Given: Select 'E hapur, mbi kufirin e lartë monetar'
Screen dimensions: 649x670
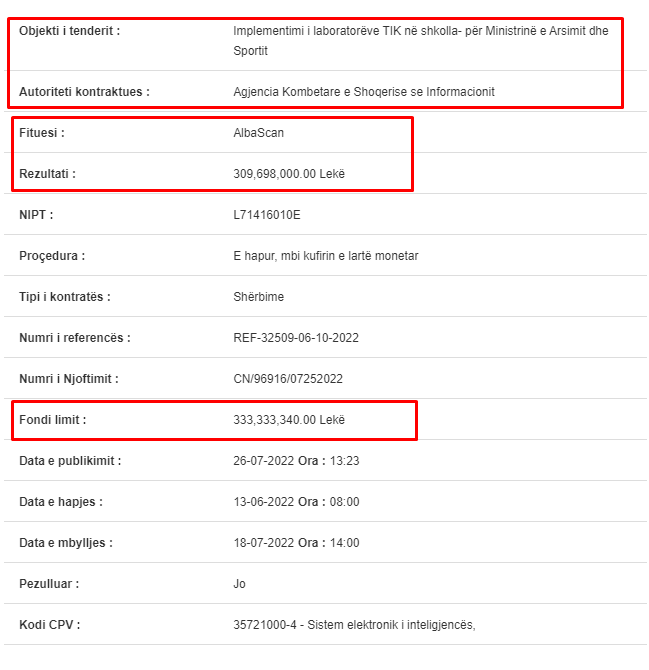Looking at the screenshot, I should tap(326, 256).
